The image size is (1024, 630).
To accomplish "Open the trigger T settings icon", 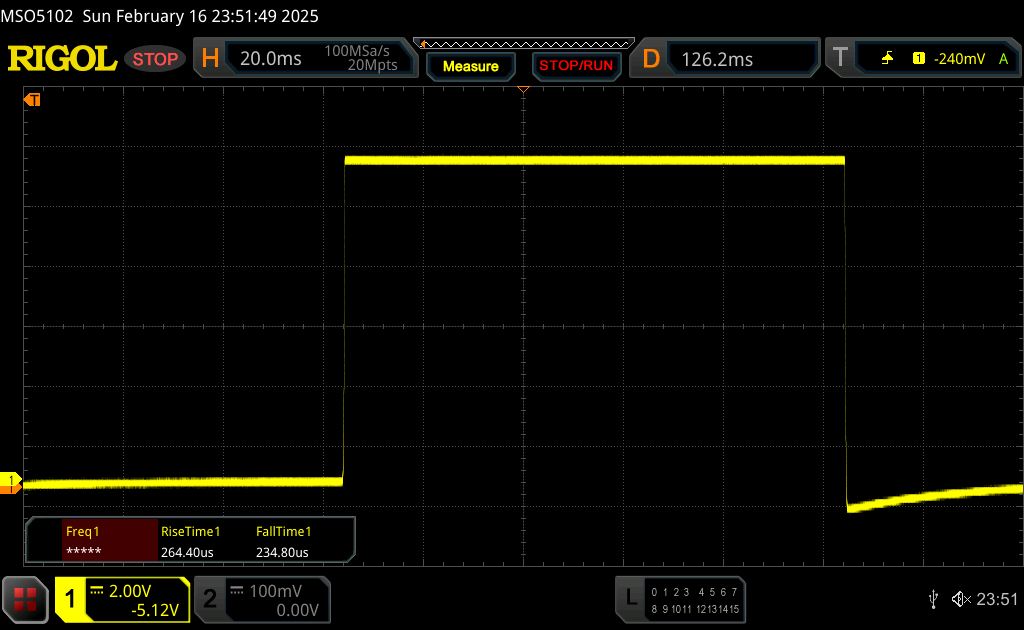I will tap(840, 58).
